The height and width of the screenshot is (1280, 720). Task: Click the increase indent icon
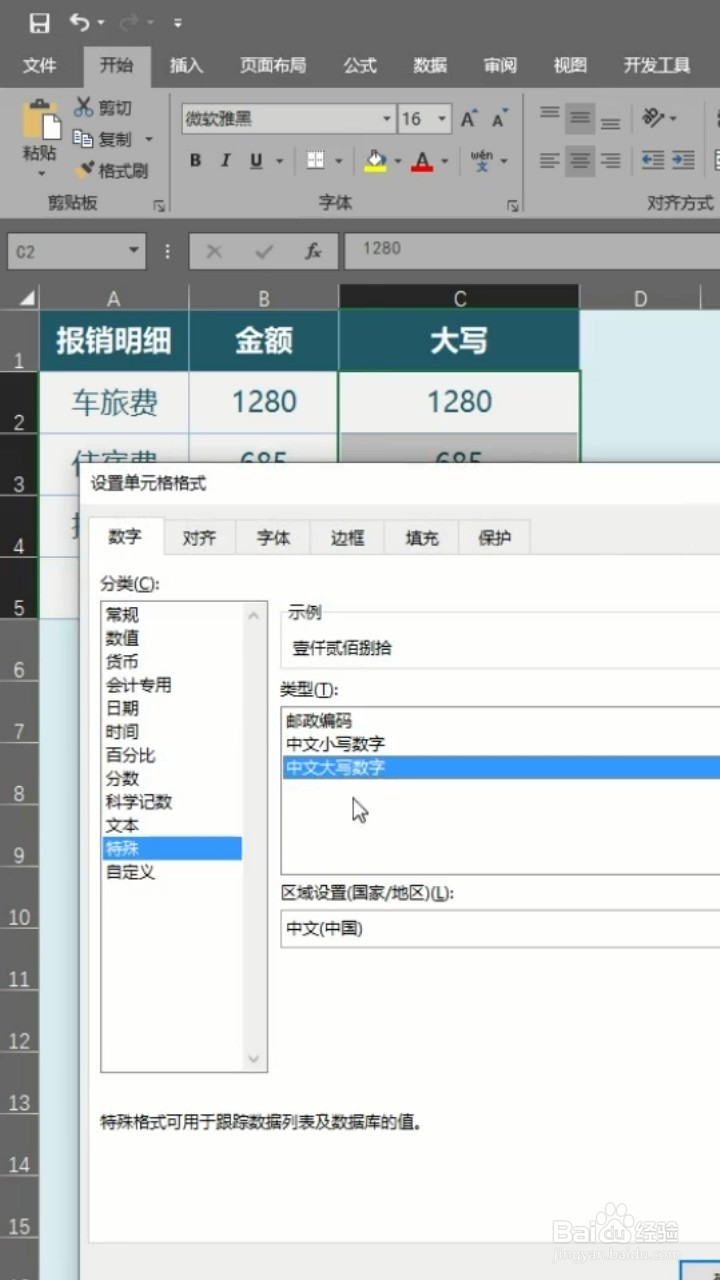[x=683, y=160]
